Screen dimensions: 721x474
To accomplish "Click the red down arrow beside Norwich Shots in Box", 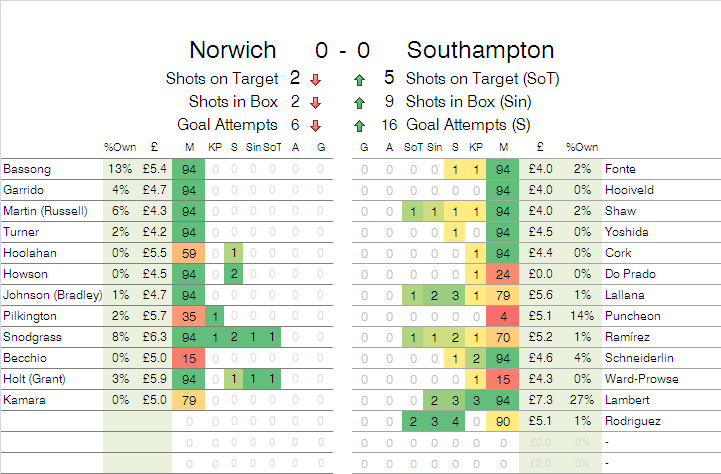I will coord(315,102).
